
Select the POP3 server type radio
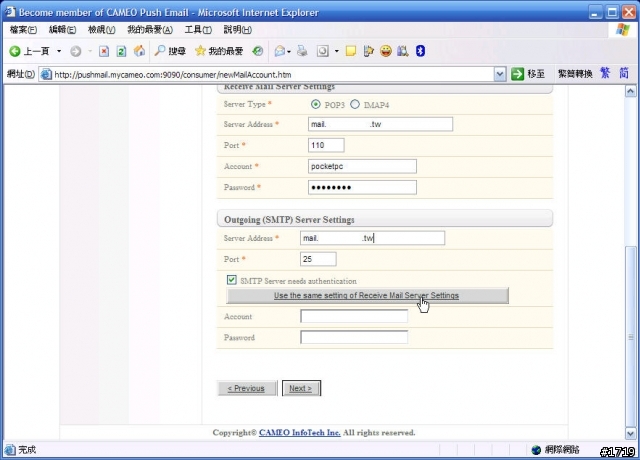(x=316, y=104)
